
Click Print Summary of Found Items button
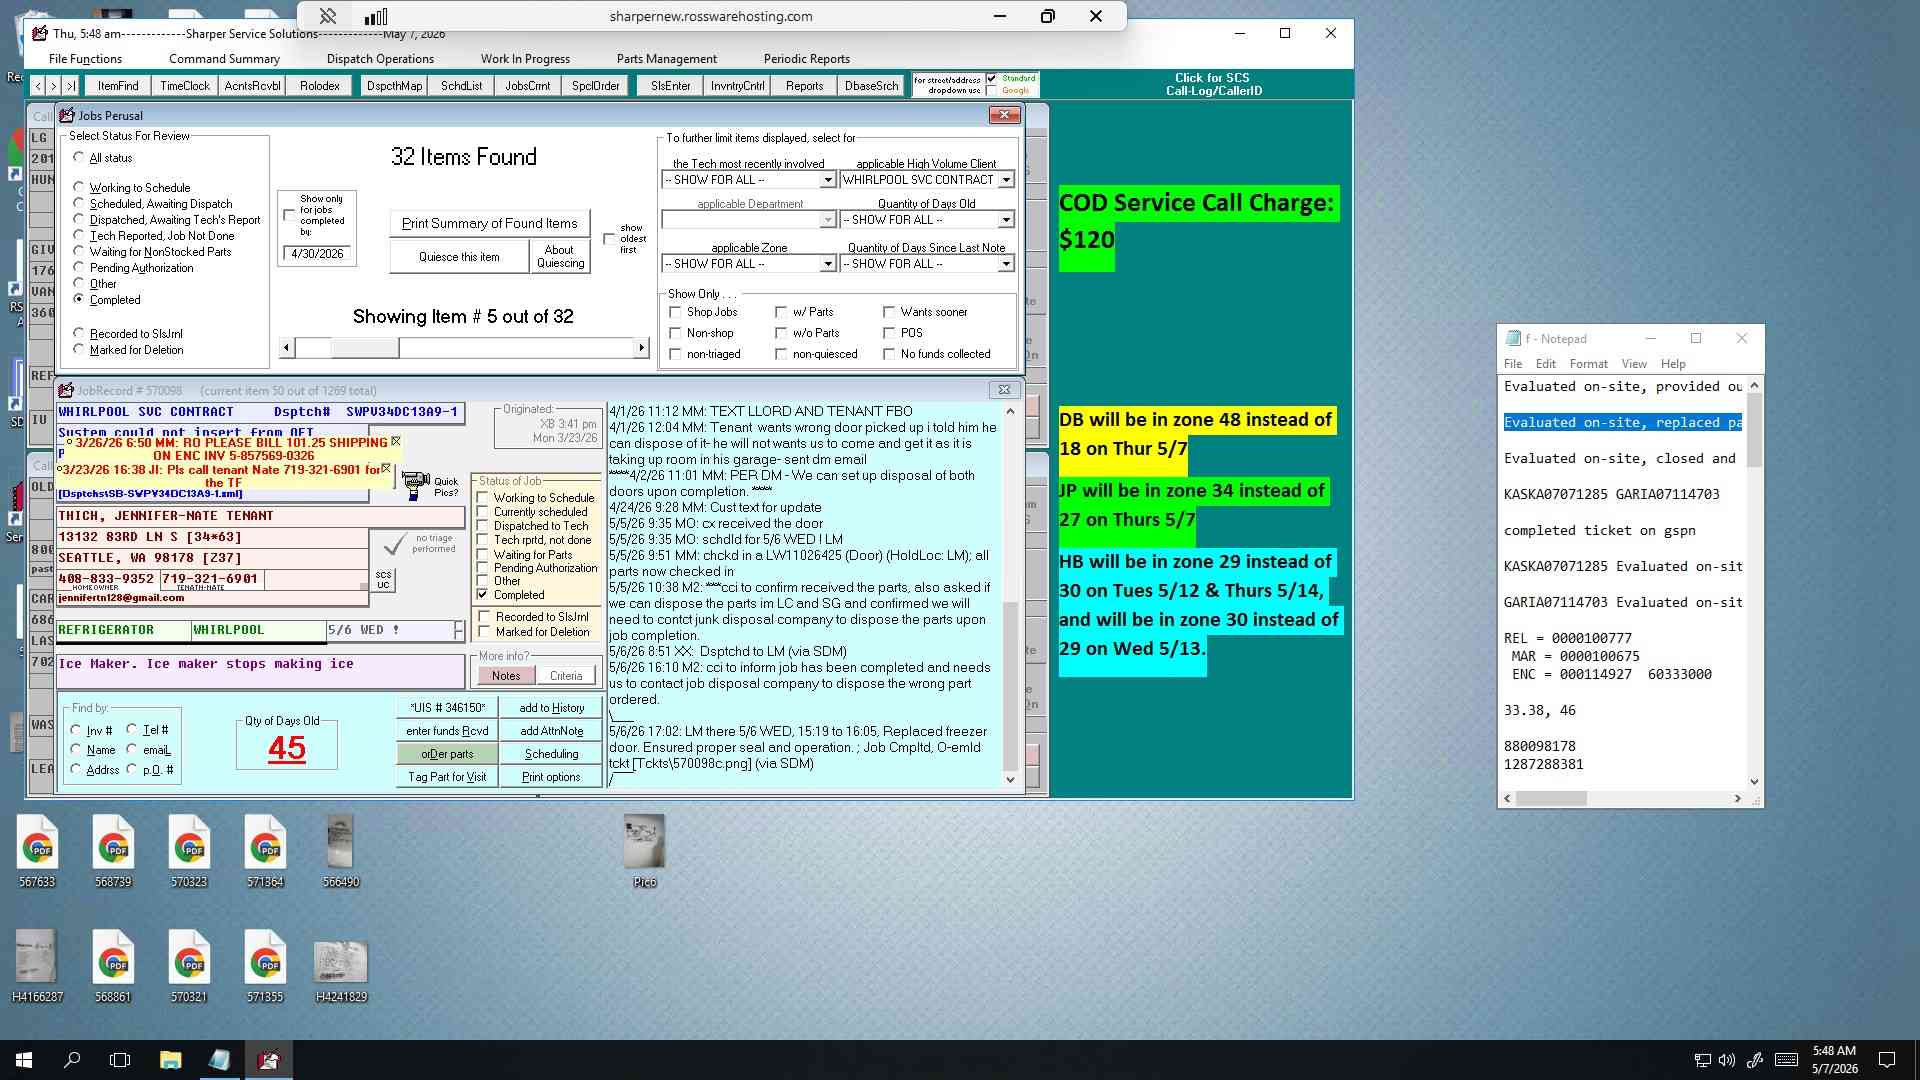click(489, 223)
